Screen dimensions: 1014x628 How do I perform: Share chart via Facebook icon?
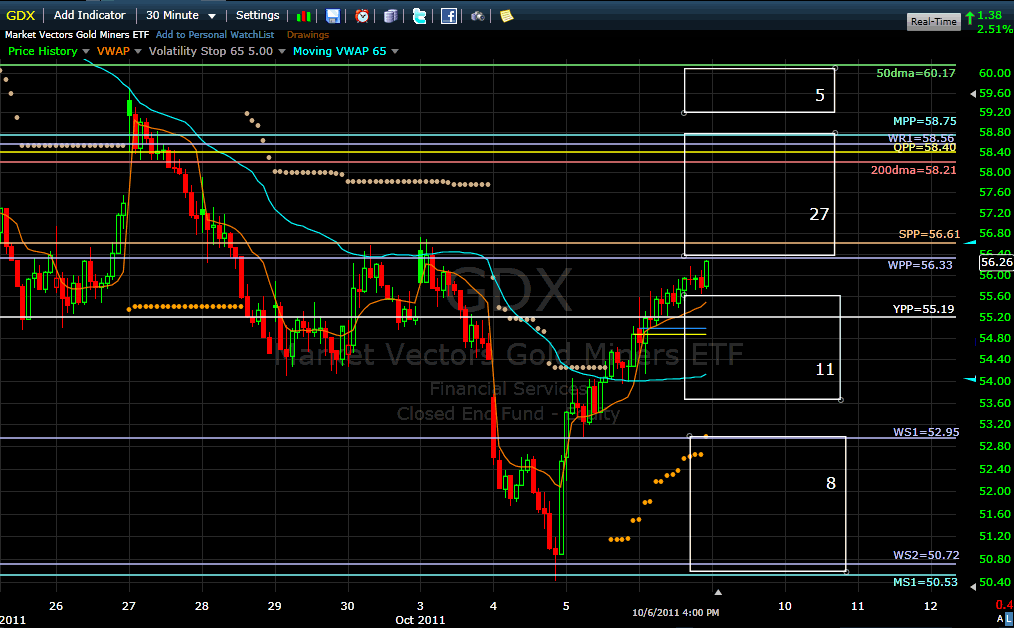coord(449,16)
